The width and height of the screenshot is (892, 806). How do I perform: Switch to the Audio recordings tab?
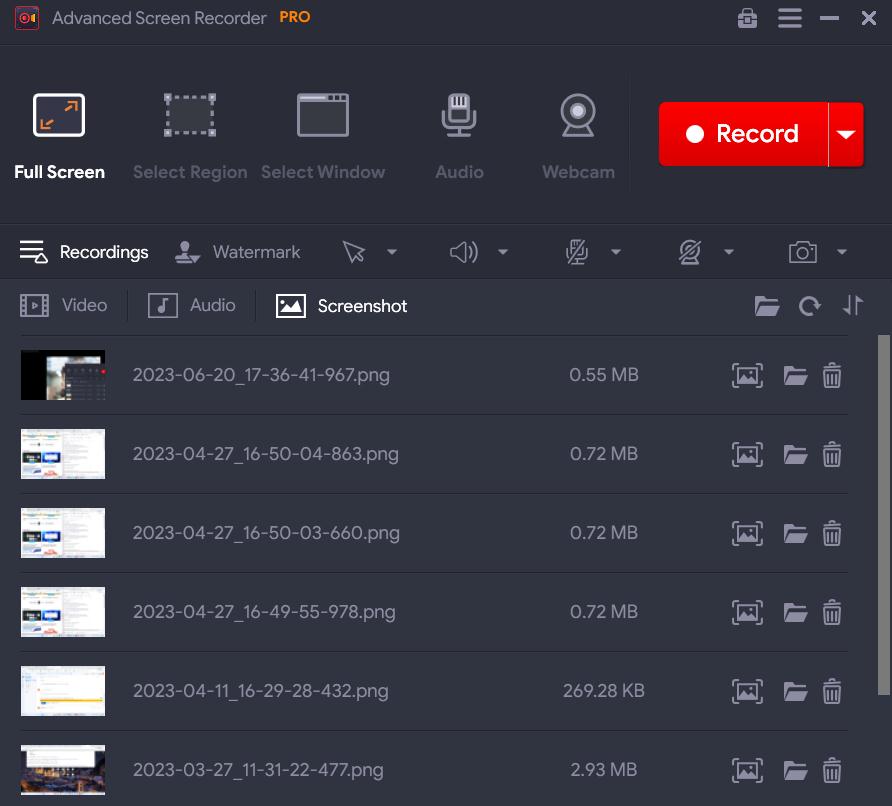(191, 305)
